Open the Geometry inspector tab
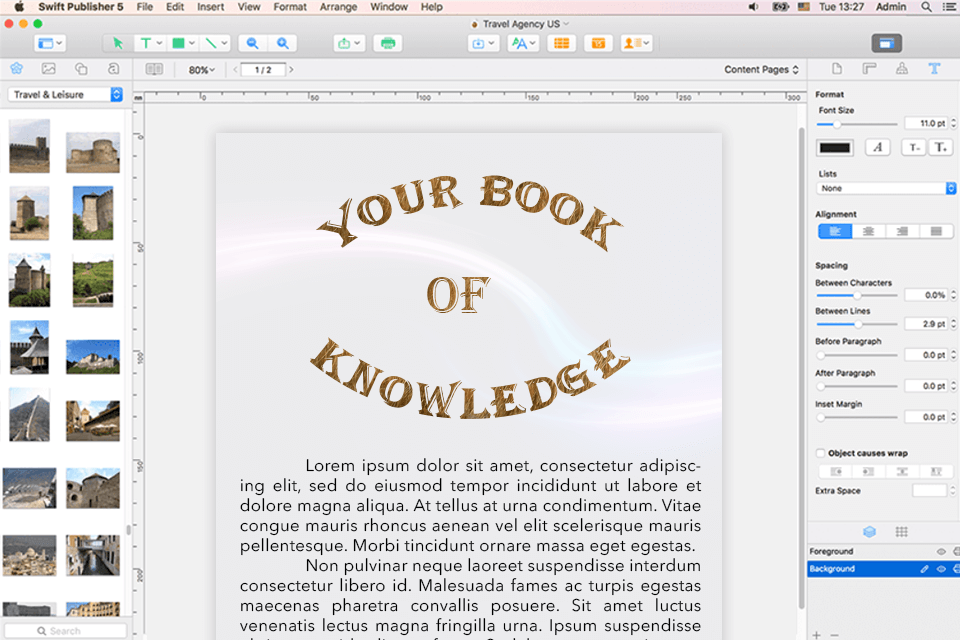The height and width of the screenshot is (640, 960). (x=869, y=69)
